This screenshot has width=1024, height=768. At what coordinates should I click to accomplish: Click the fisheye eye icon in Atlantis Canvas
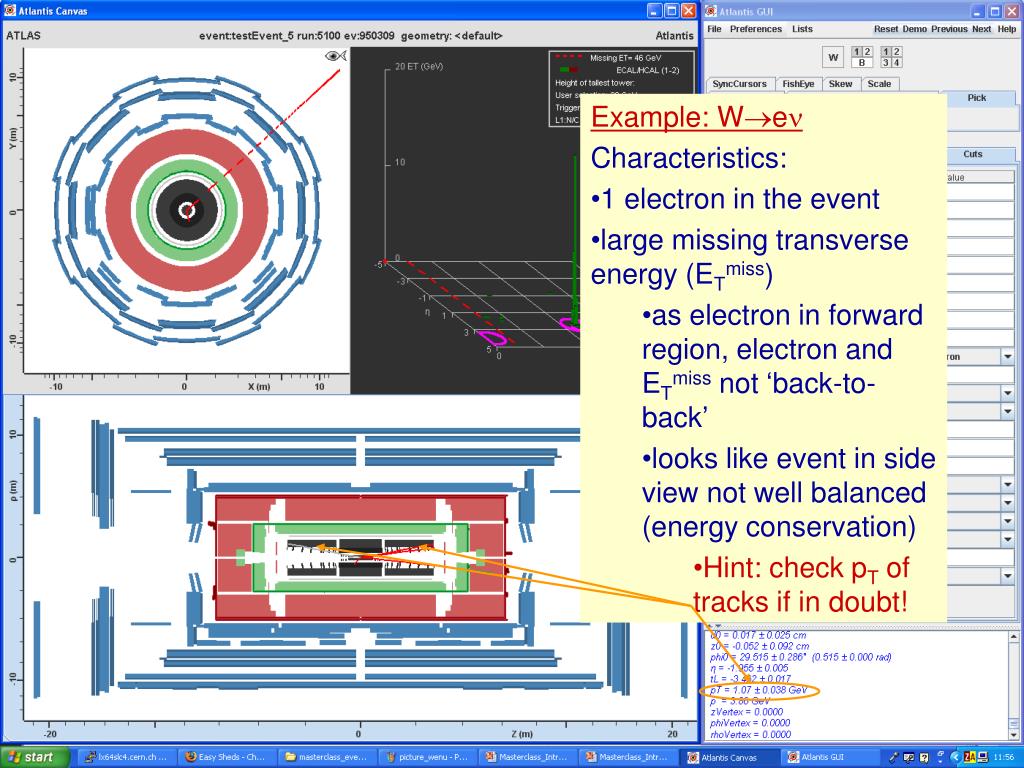(336, 56)
